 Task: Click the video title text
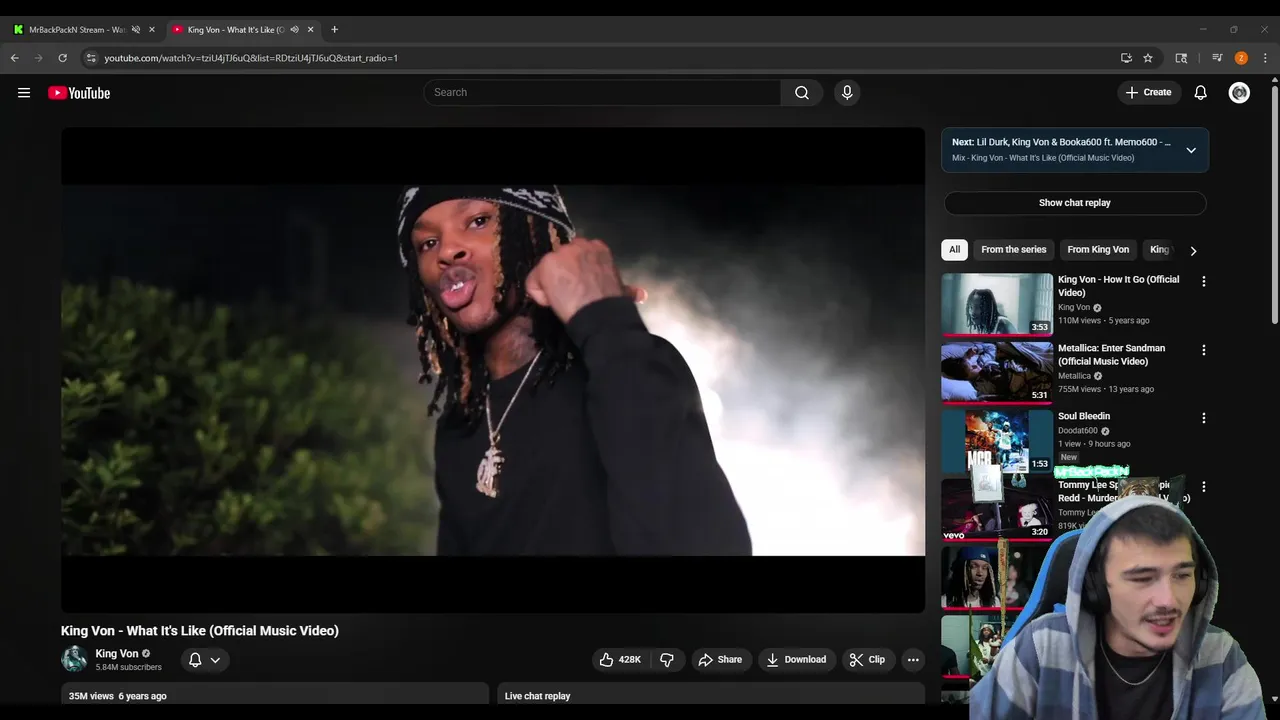200,631
